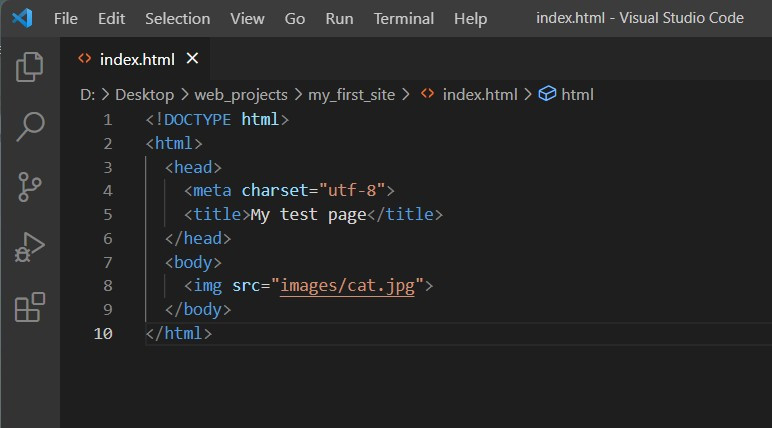The width and height of the screenshot is (772, 428).
Task: Open the File menu
Action: 65,19
